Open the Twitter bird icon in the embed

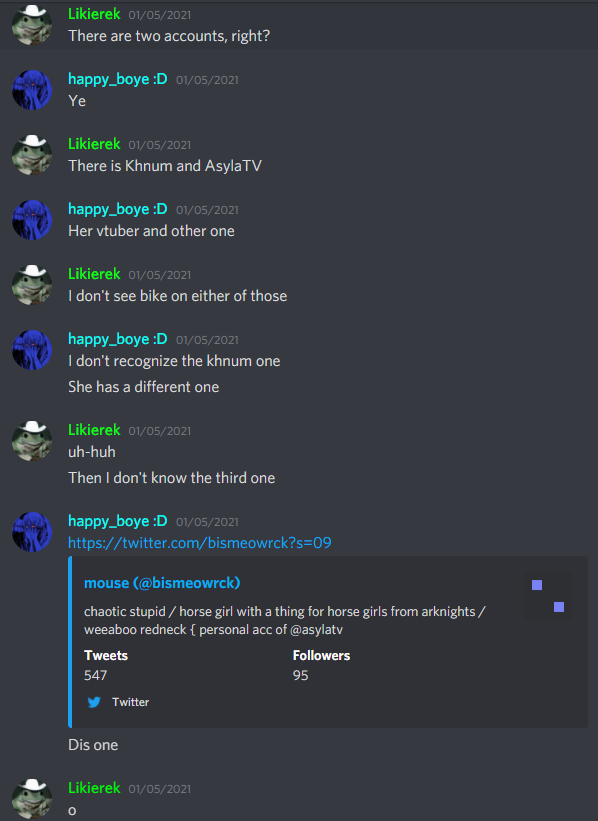(94, 702)
